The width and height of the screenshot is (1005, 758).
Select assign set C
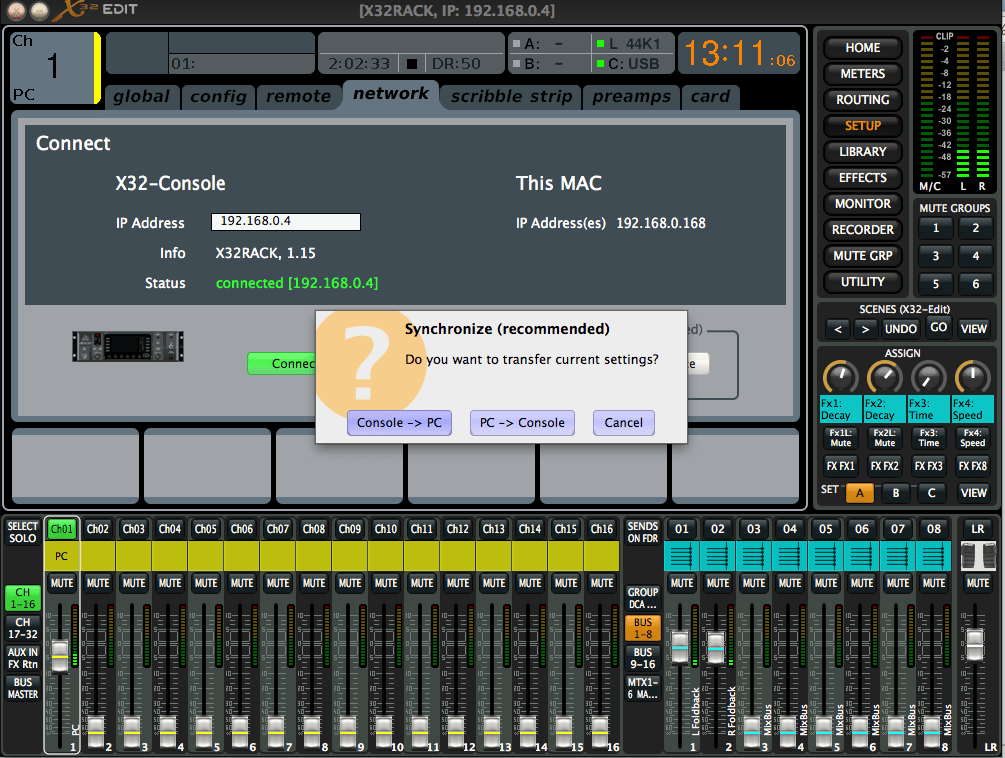[x=931, y=493]
